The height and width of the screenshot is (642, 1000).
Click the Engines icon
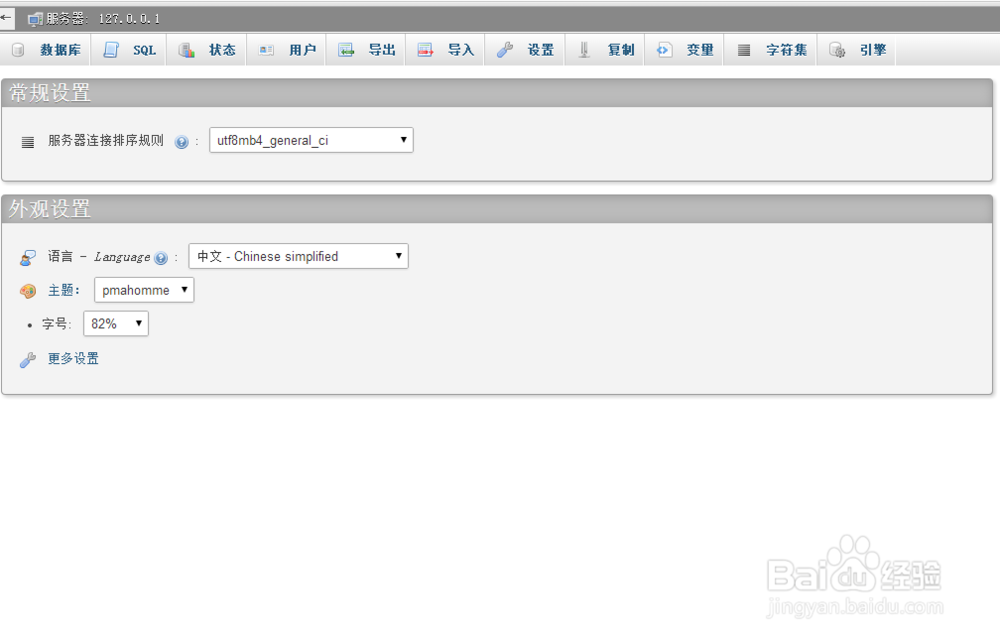(x=837, y=50)
